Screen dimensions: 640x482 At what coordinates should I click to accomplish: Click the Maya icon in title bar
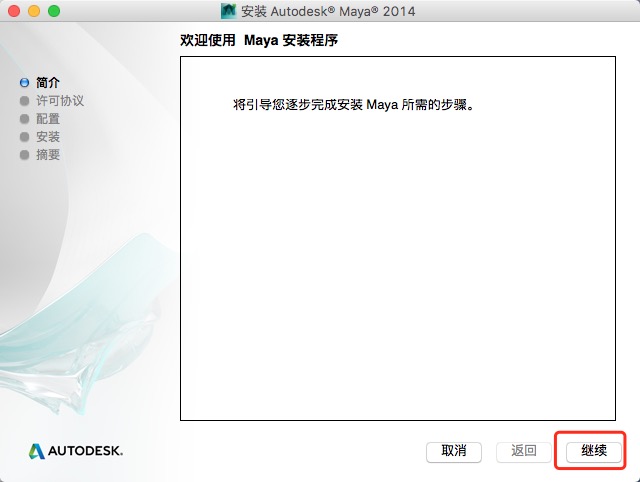coord(229,11)
